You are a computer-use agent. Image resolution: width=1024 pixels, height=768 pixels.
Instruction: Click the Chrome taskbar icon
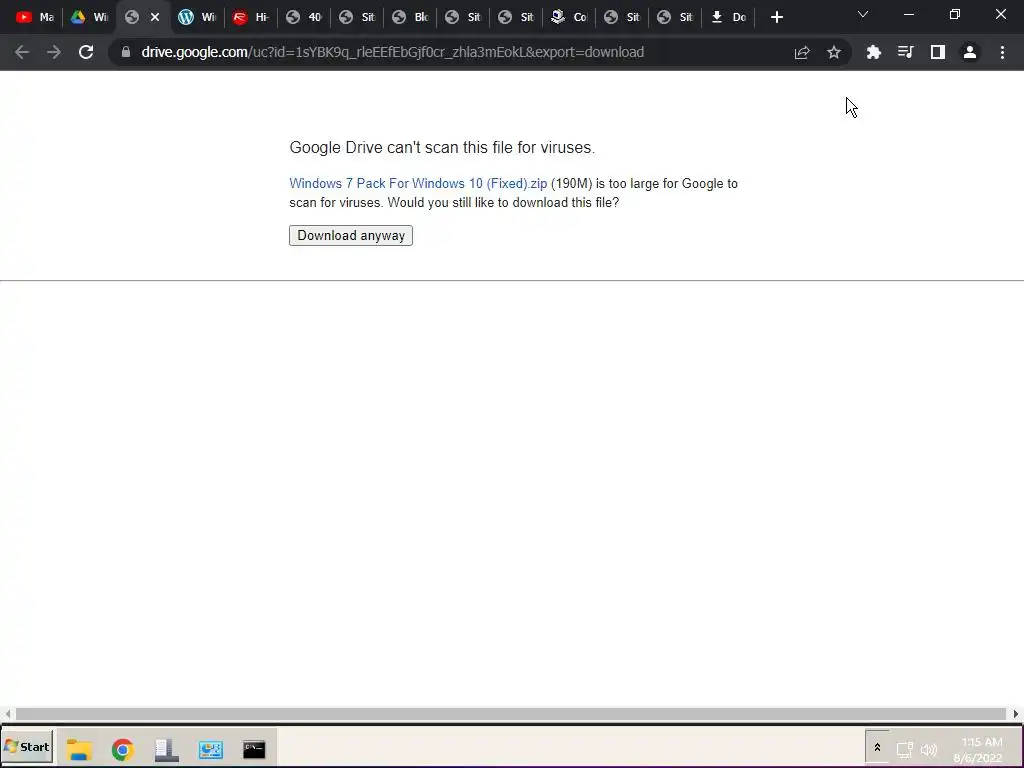123,749
